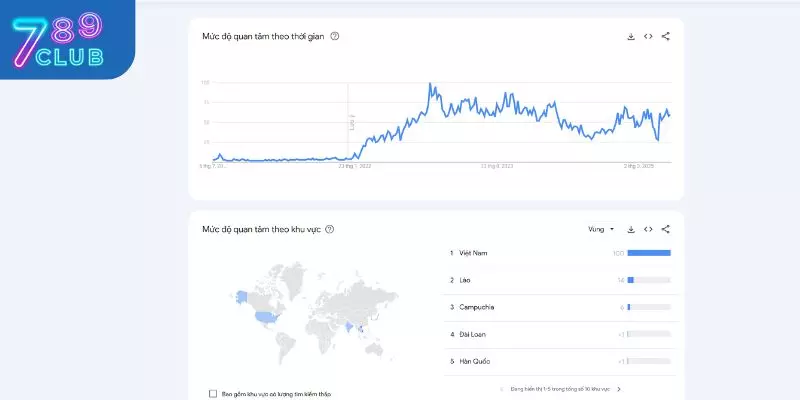The image size is (800, 400).
Task: Select Việt Nam in the region ranking
Action: tap(475, 253)
